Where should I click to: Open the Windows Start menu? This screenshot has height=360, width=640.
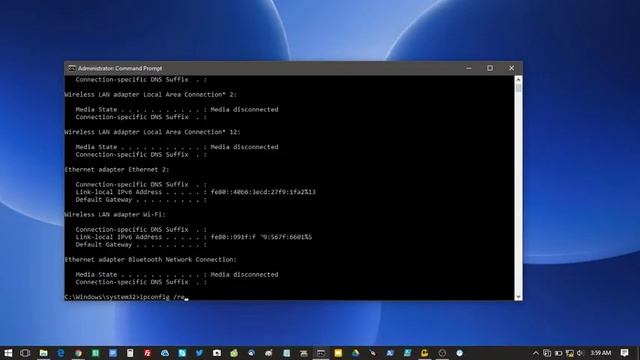tap(8, 353)
